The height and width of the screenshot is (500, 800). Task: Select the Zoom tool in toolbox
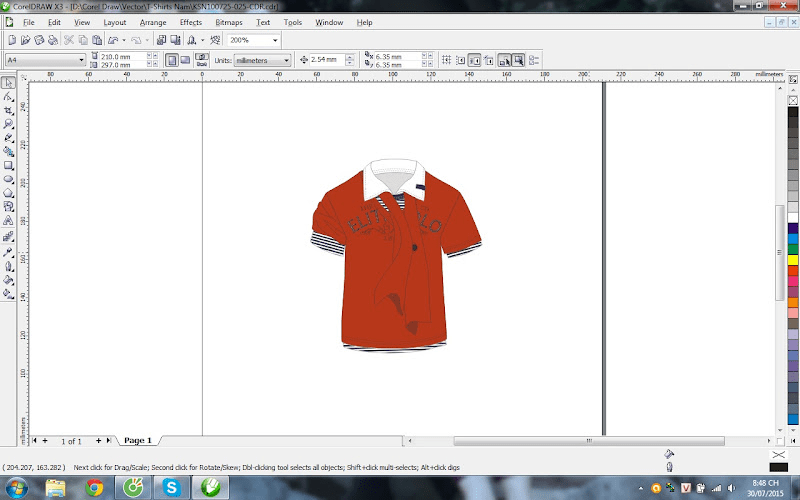point(8,124)
